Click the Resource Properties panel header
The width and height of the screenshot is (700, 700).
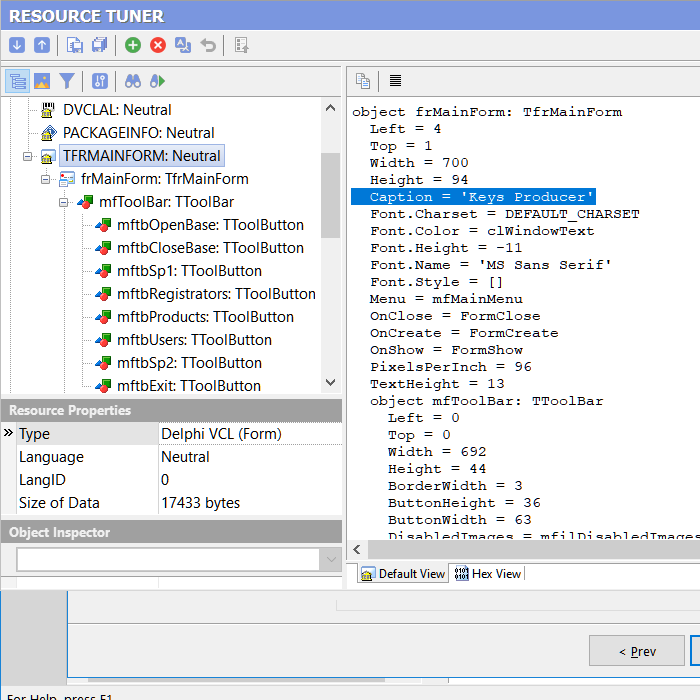172,411
